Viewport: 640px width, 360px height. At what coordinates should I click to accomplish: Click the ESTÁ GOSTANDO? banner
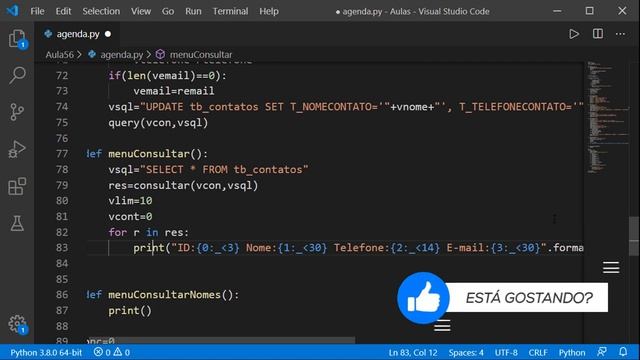point(529,298)
